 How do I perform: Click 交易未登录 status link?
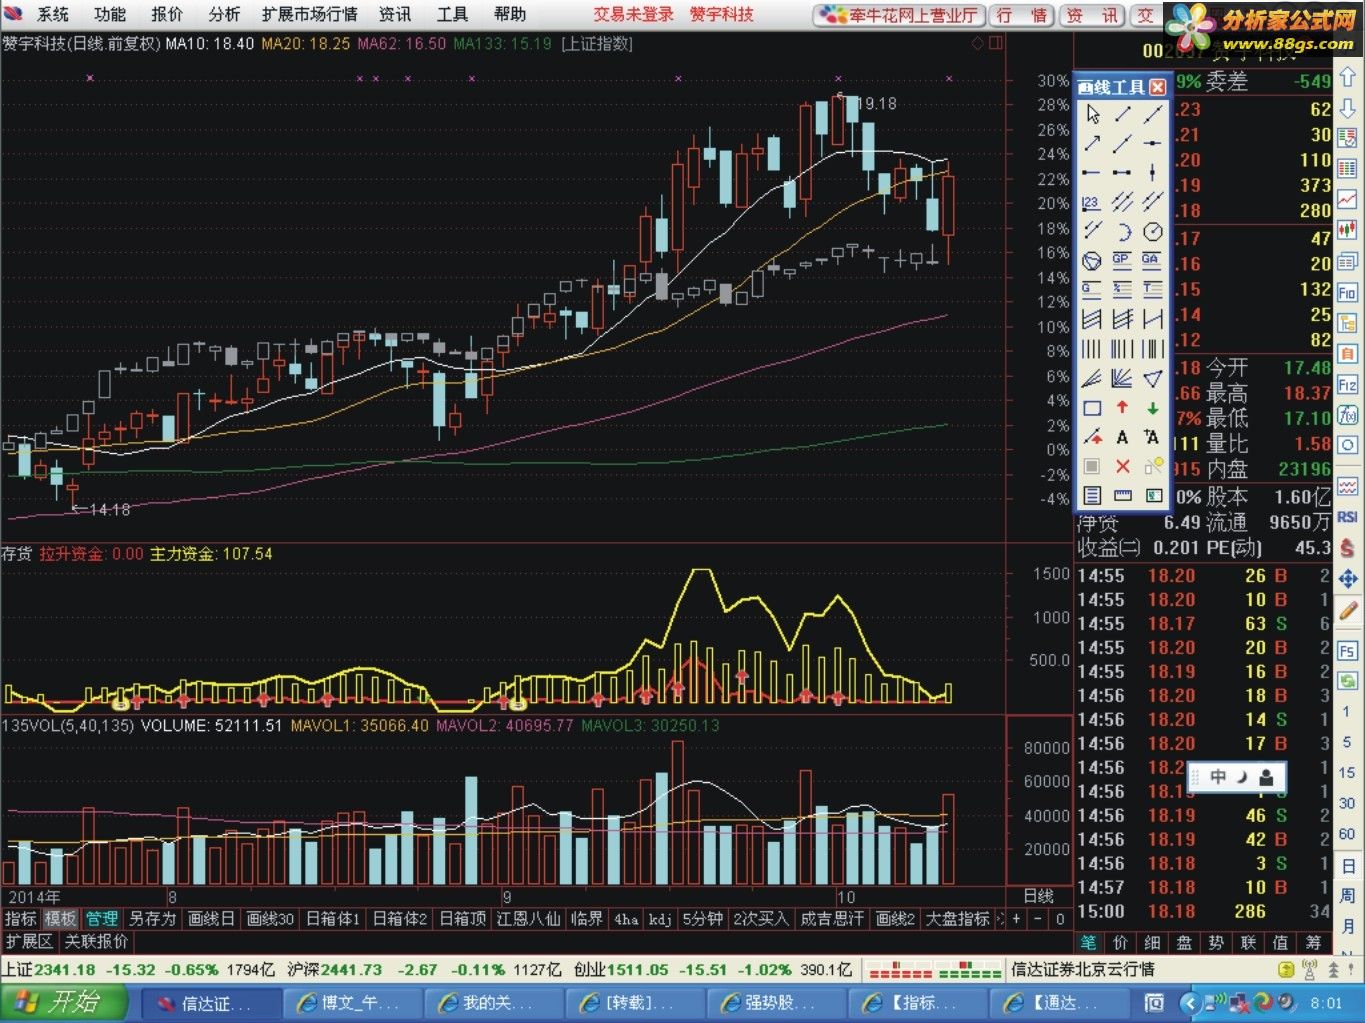click(633, 14)
